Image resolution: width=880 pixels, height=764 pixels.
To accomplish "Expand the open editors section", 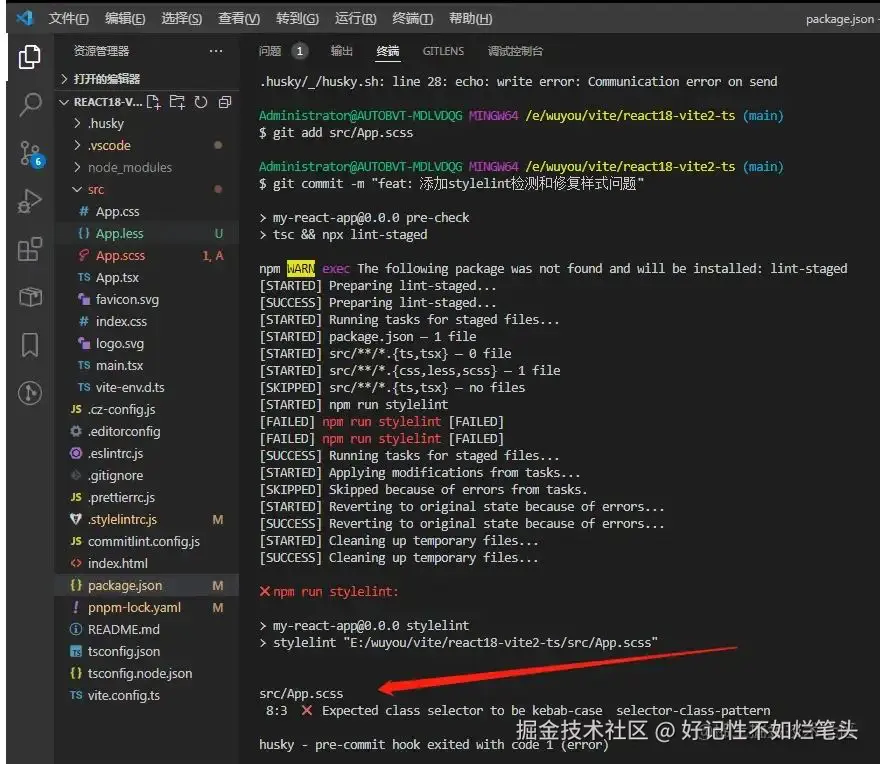I will point(147,79).
